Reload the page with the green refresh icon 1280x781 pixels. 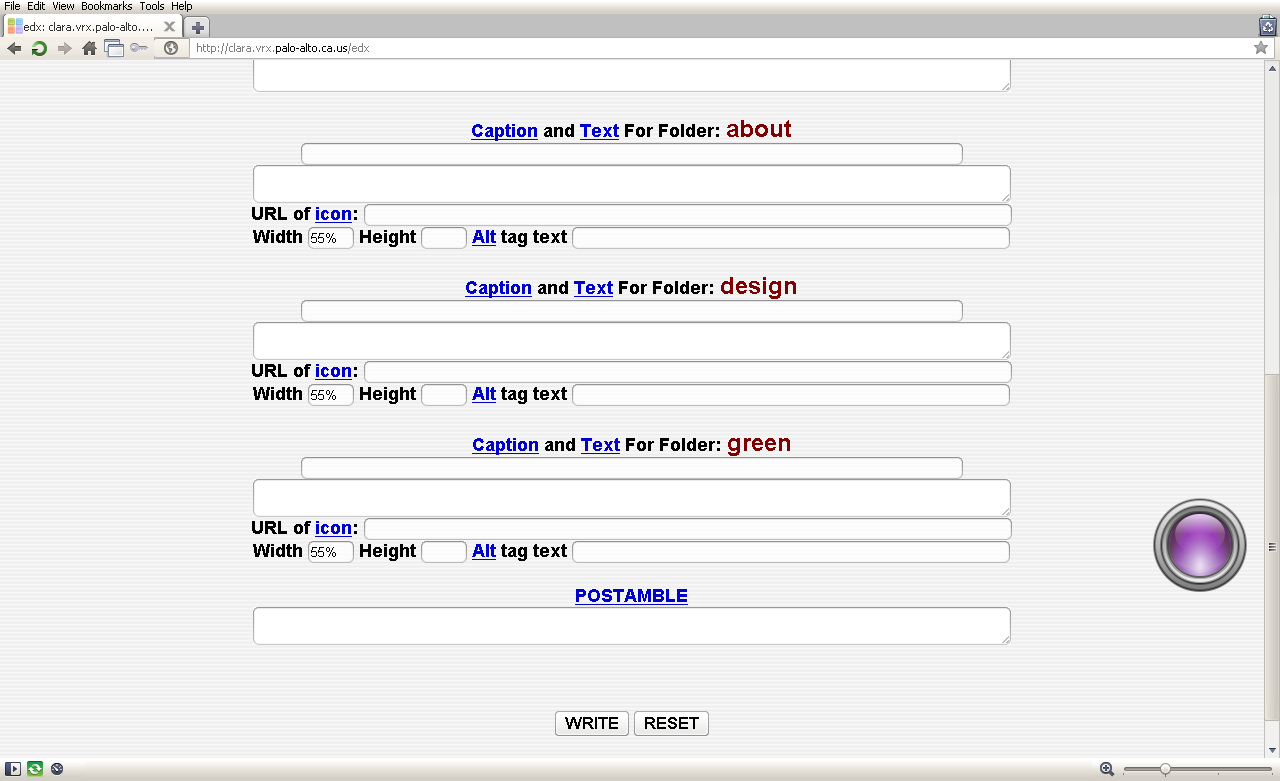coord(39,48)
